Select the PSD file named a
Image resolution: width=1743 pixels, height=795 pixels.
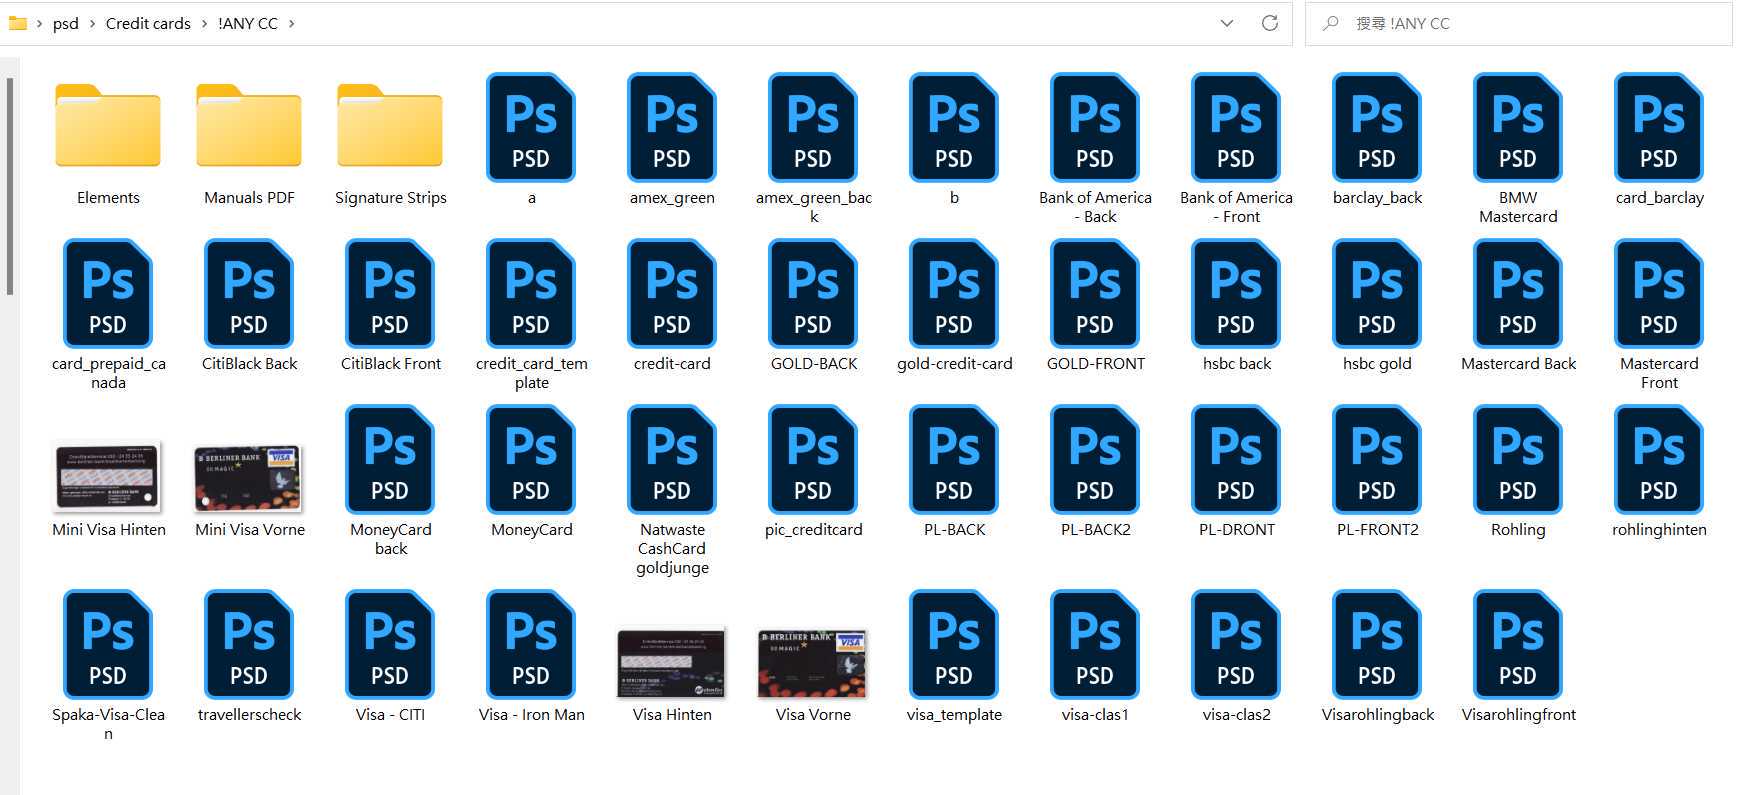[x=531, y=127]
